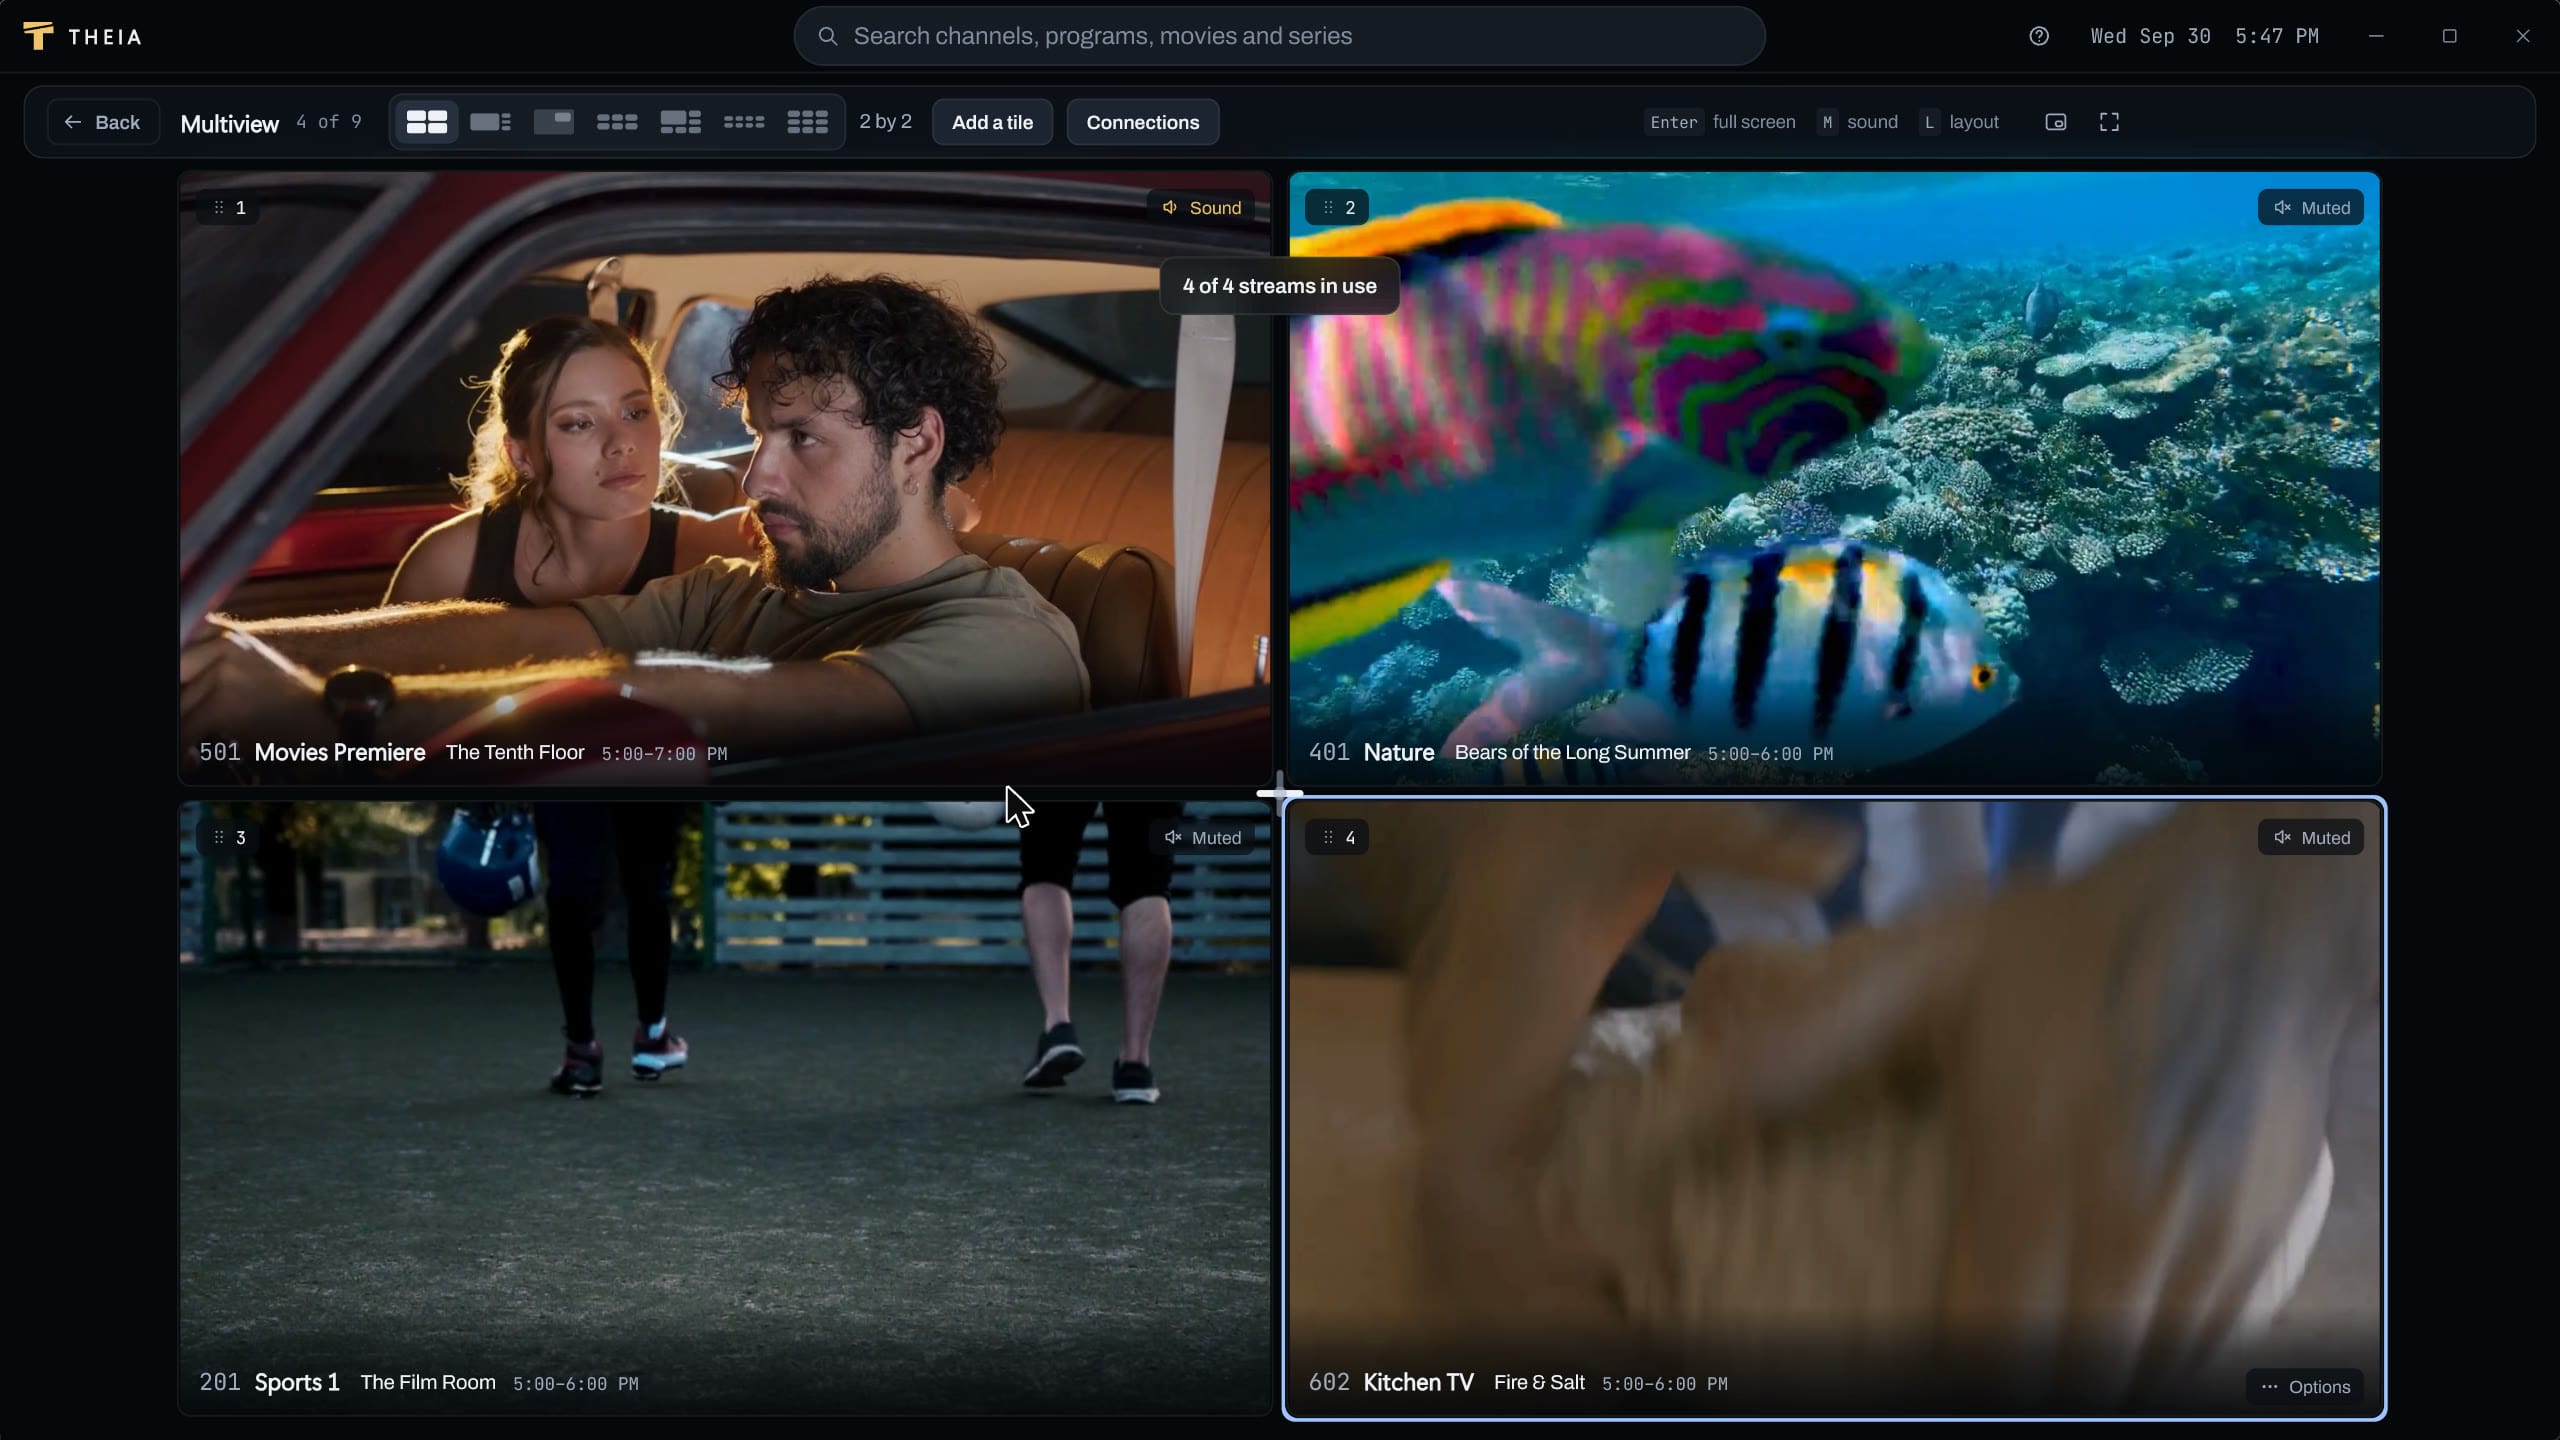Image resolution: width=2560 pixels, height=1440 pixels.
Task: Click "5:00-7:00 PM" time on tile 1
Action: coord(664,754)
